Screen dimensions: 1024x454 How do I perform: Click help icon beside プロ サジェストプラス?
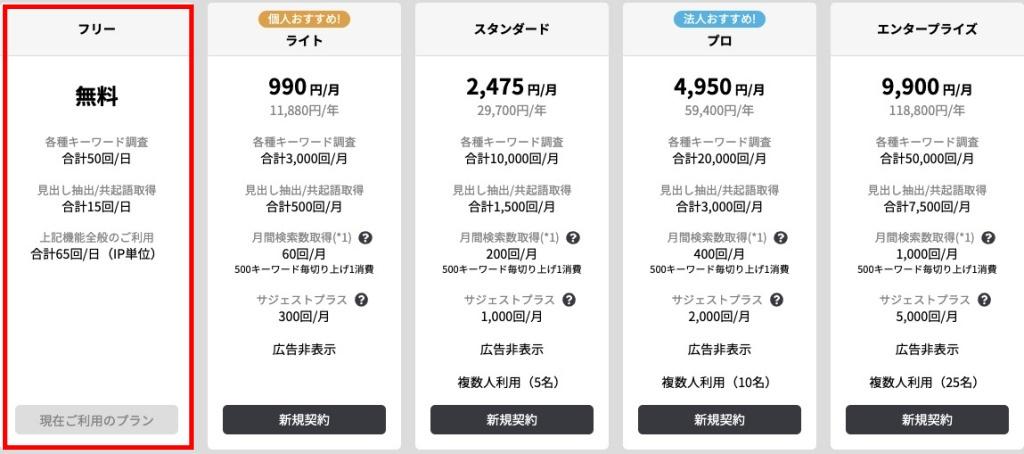coord(776,300)
